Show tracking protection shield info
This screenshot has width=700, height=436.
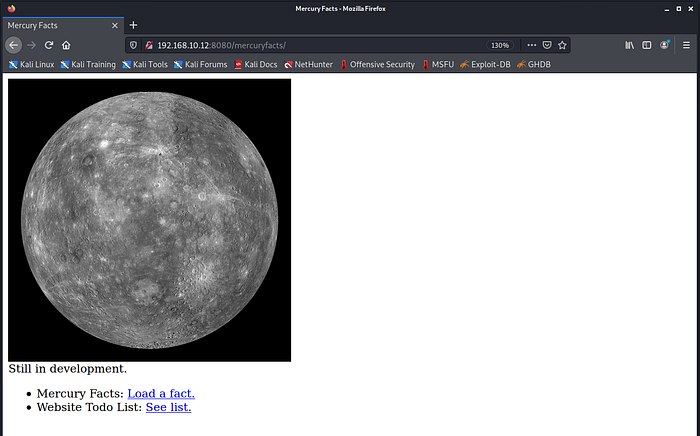[134, 45]
